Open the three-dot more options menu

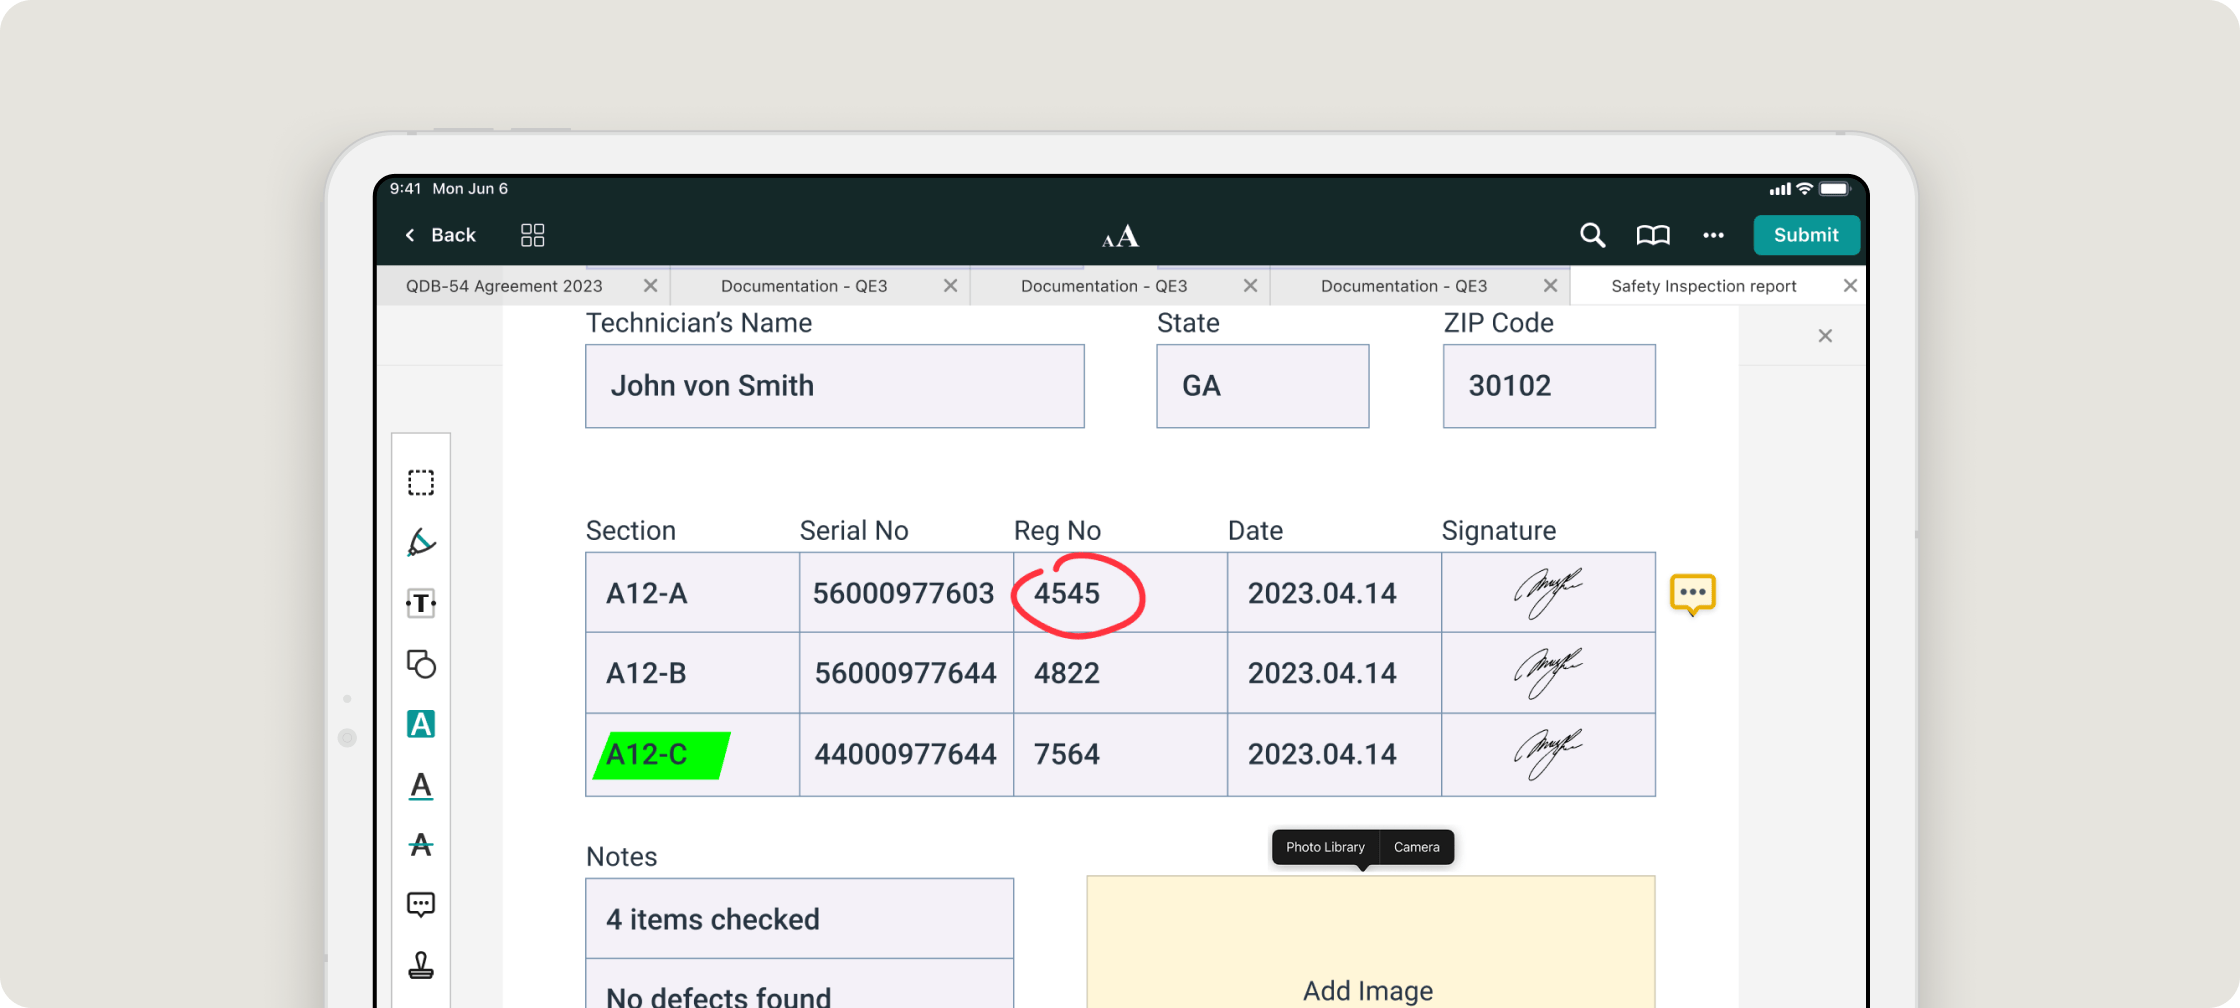1713,235
